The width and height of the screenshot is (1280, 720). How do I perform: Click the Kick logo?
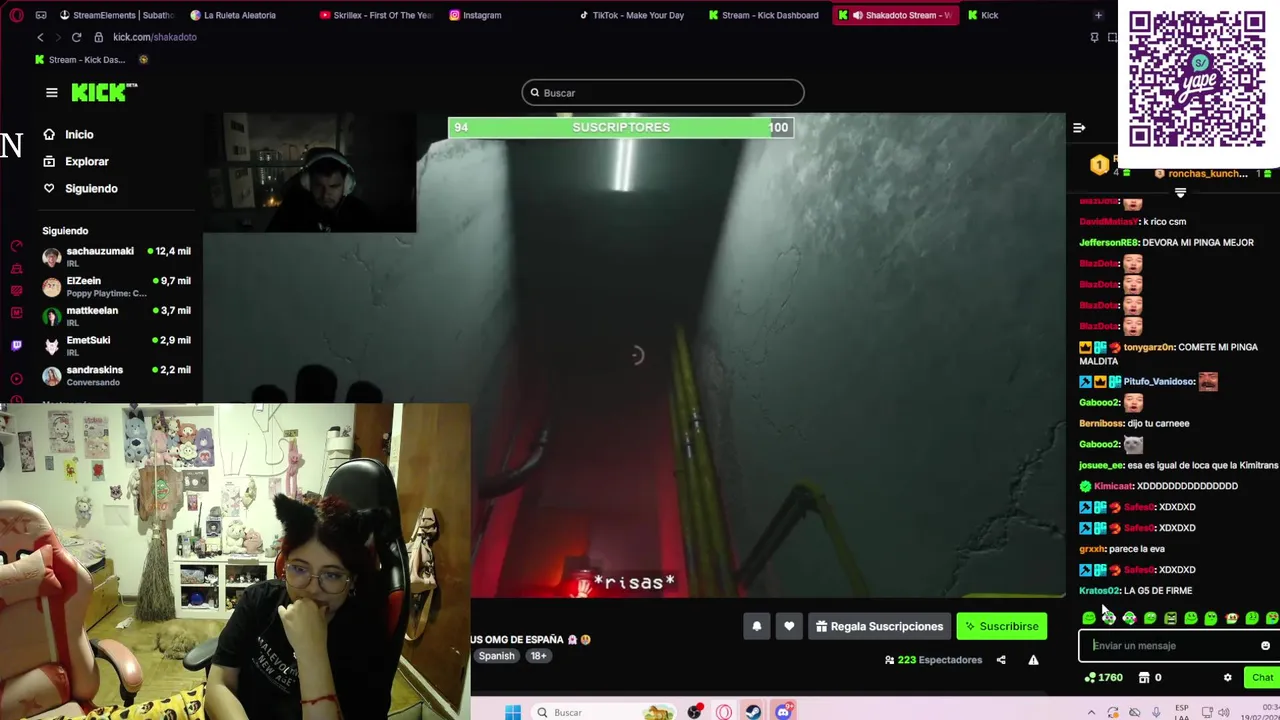click(x=104, y=92)
